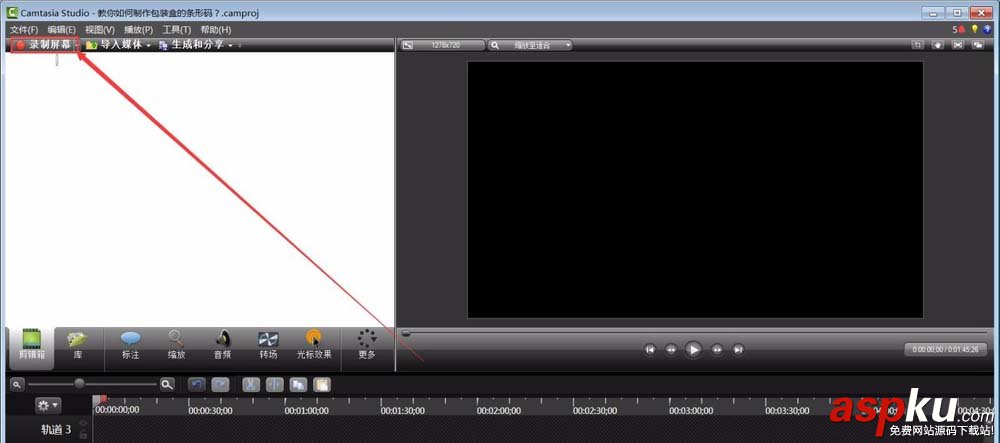Click the 0:00:00:00 / 0:01:45:26 time display

pyautogui.click(x=946, y=349)
